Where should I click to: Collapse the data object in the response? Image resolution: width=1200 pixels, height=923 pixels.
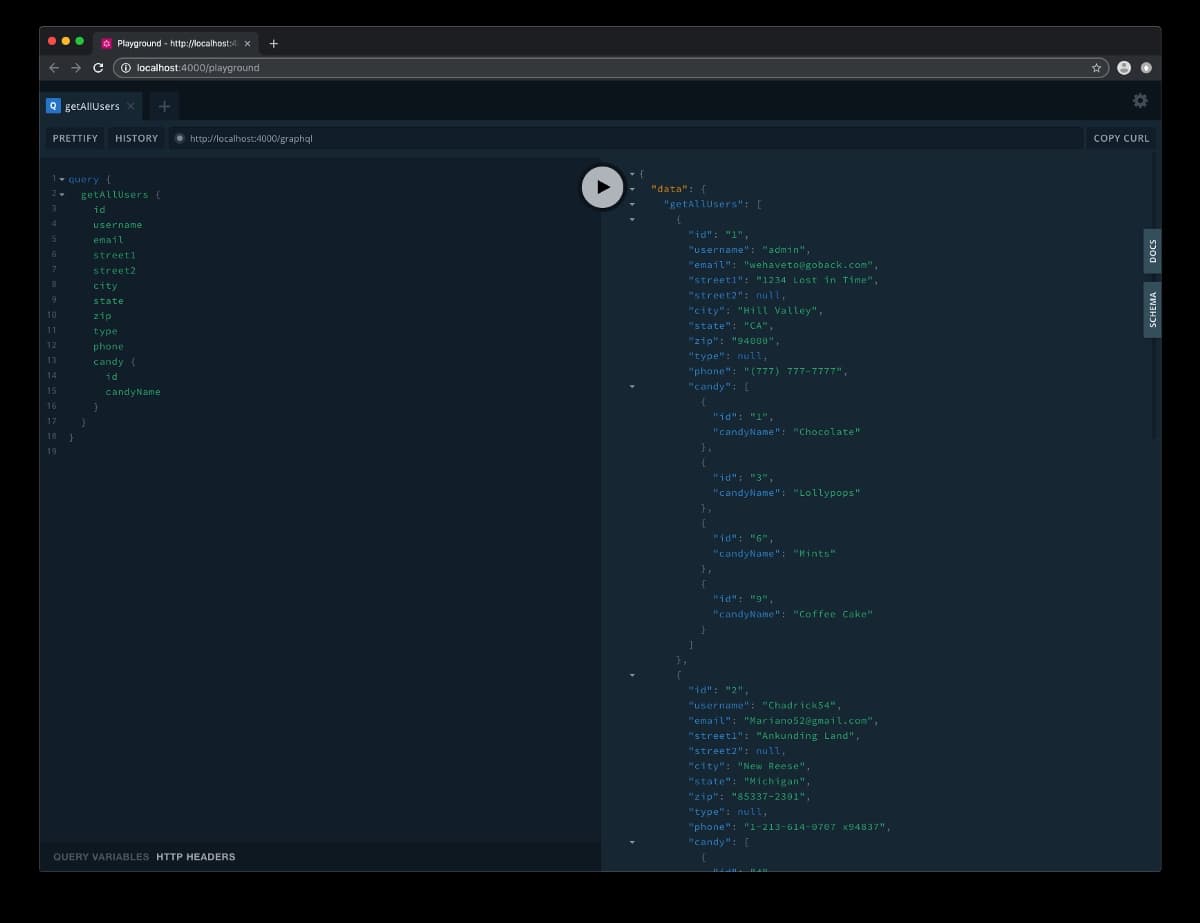coord(632,187)
